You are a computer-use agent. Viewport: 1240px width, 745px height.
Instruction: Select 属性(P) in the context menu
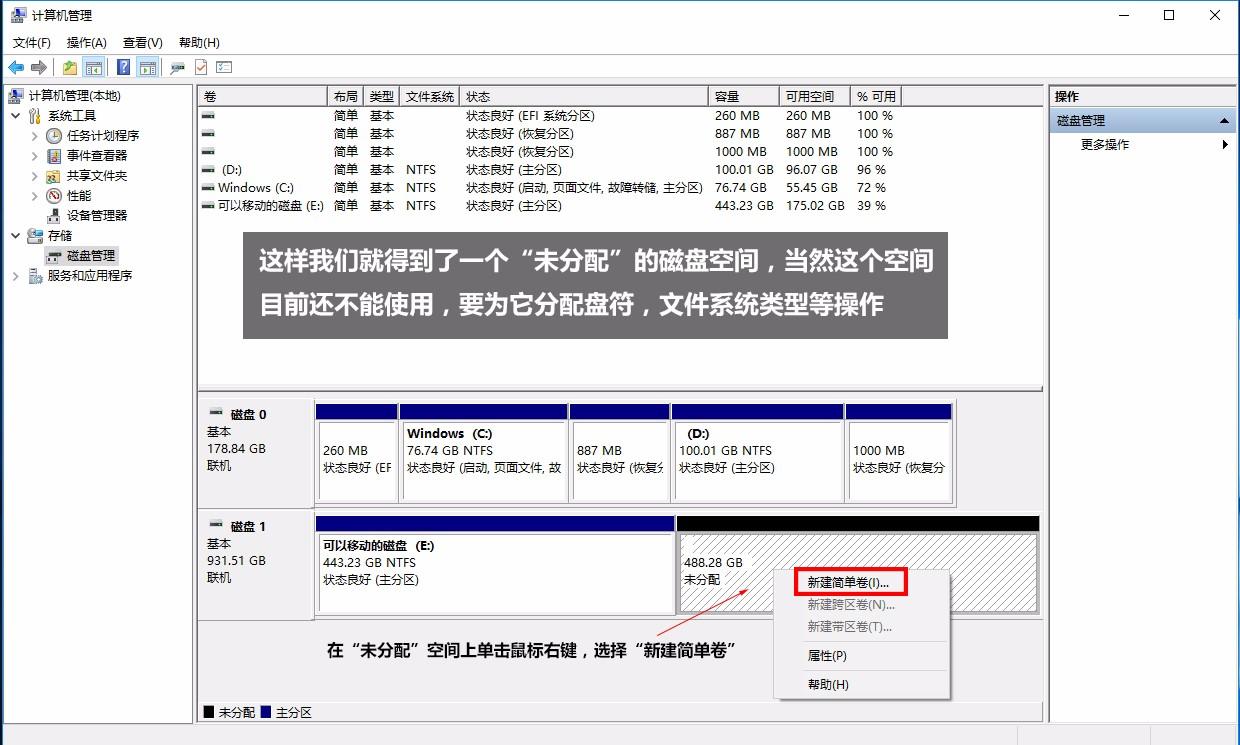pyautogui.click(x=827, y=654)
